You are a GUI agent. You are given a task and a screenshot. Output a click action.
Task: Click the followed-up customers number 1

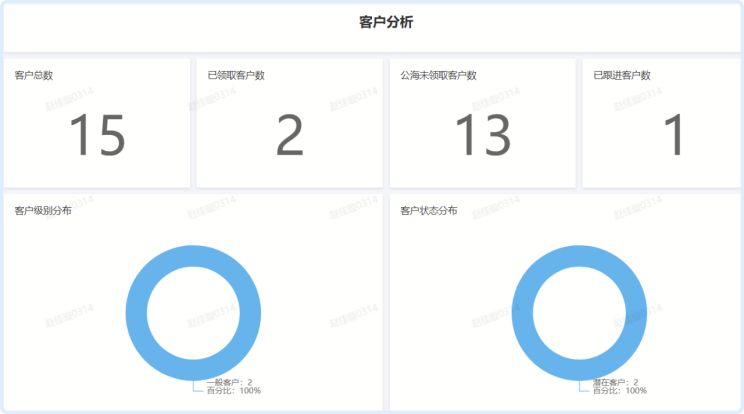tap(675, 136)
